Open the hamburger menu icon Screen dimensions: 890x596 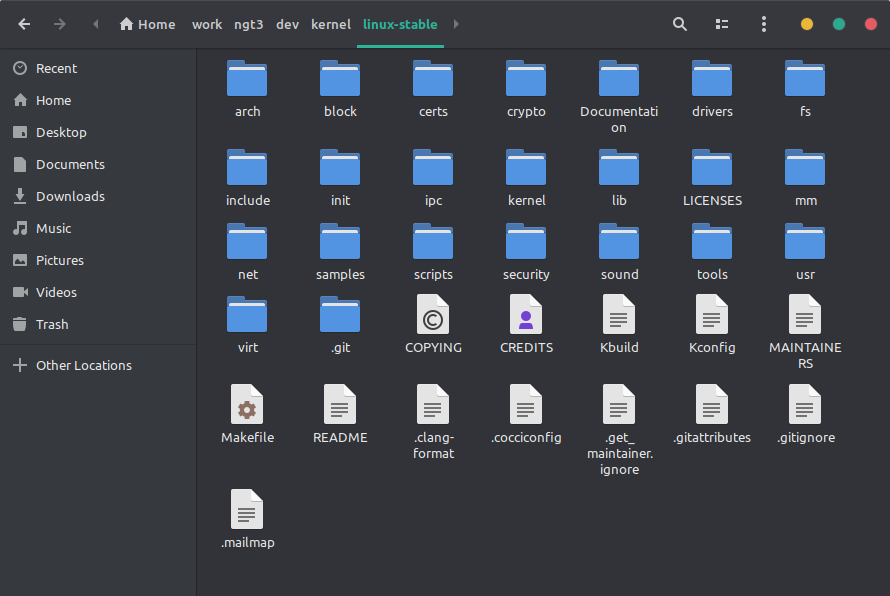[x=763, y=23]
